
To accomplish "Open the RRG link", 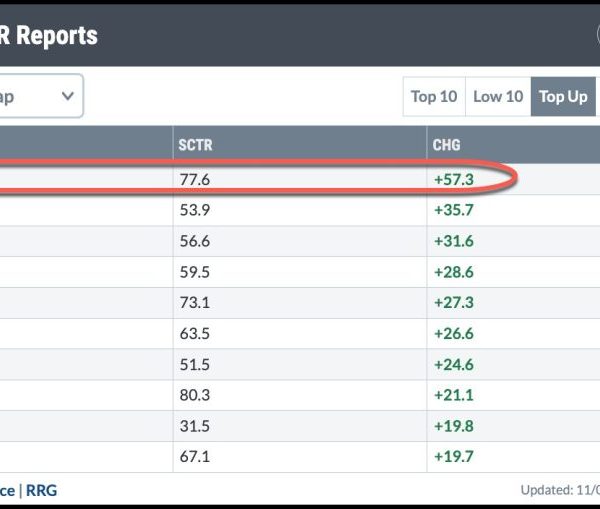I will point(41,490).
